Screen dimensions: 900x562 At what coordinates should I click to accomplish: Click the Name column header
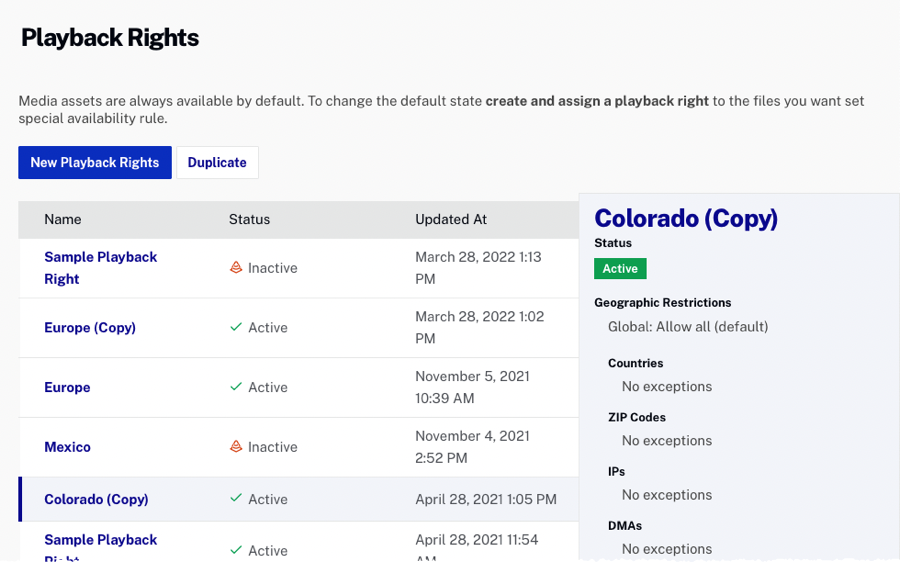tap(63, 219)
